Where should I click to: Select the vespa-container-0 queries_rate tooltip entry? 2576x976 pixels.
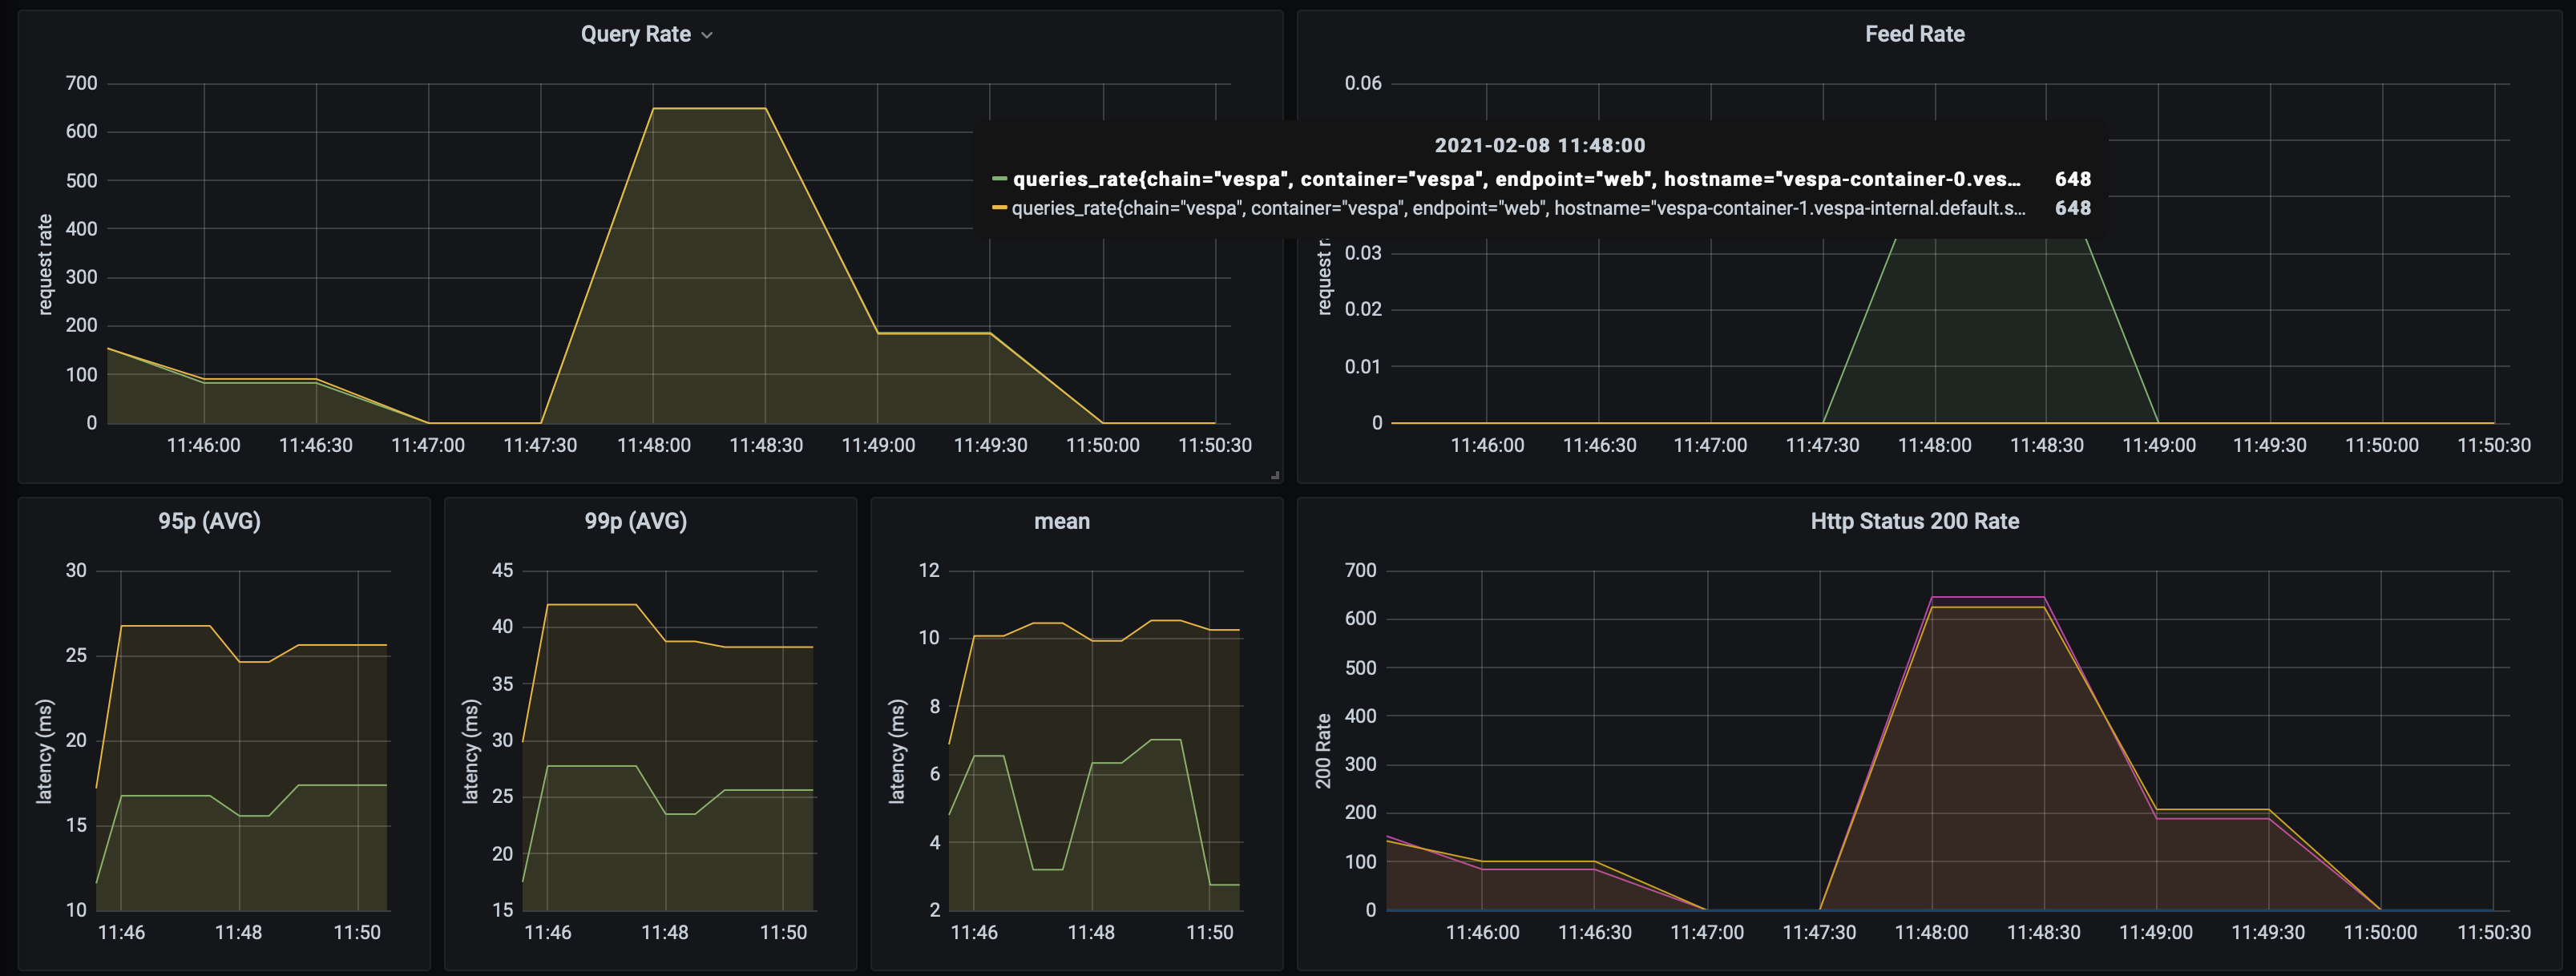tap(1516, 179)
